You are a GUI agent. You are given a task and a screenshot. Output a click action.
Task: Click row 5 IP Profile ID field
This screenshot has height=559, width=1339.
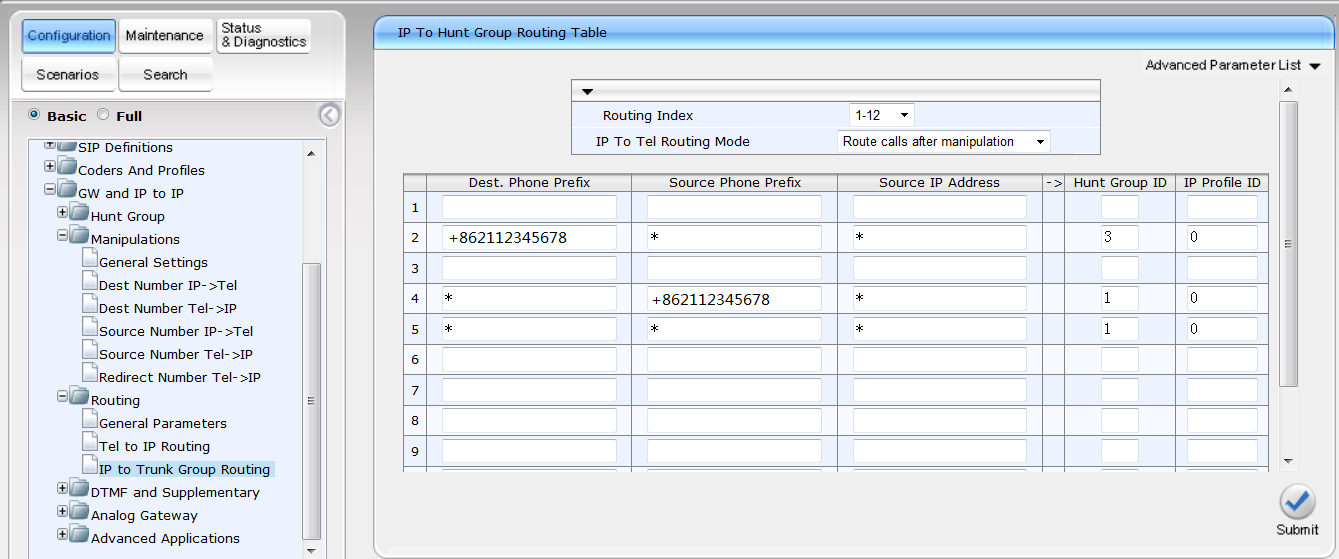[1222, 328]
